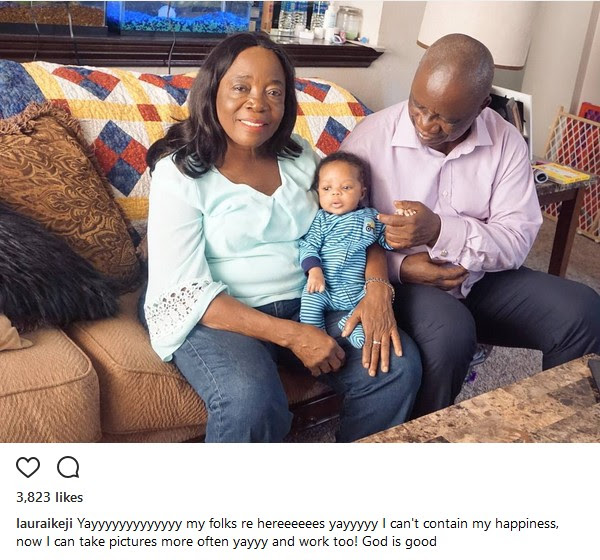Viewport: 600px width, 560px height.
Task: Like the post with the heart icon
Action: [28, 467]
